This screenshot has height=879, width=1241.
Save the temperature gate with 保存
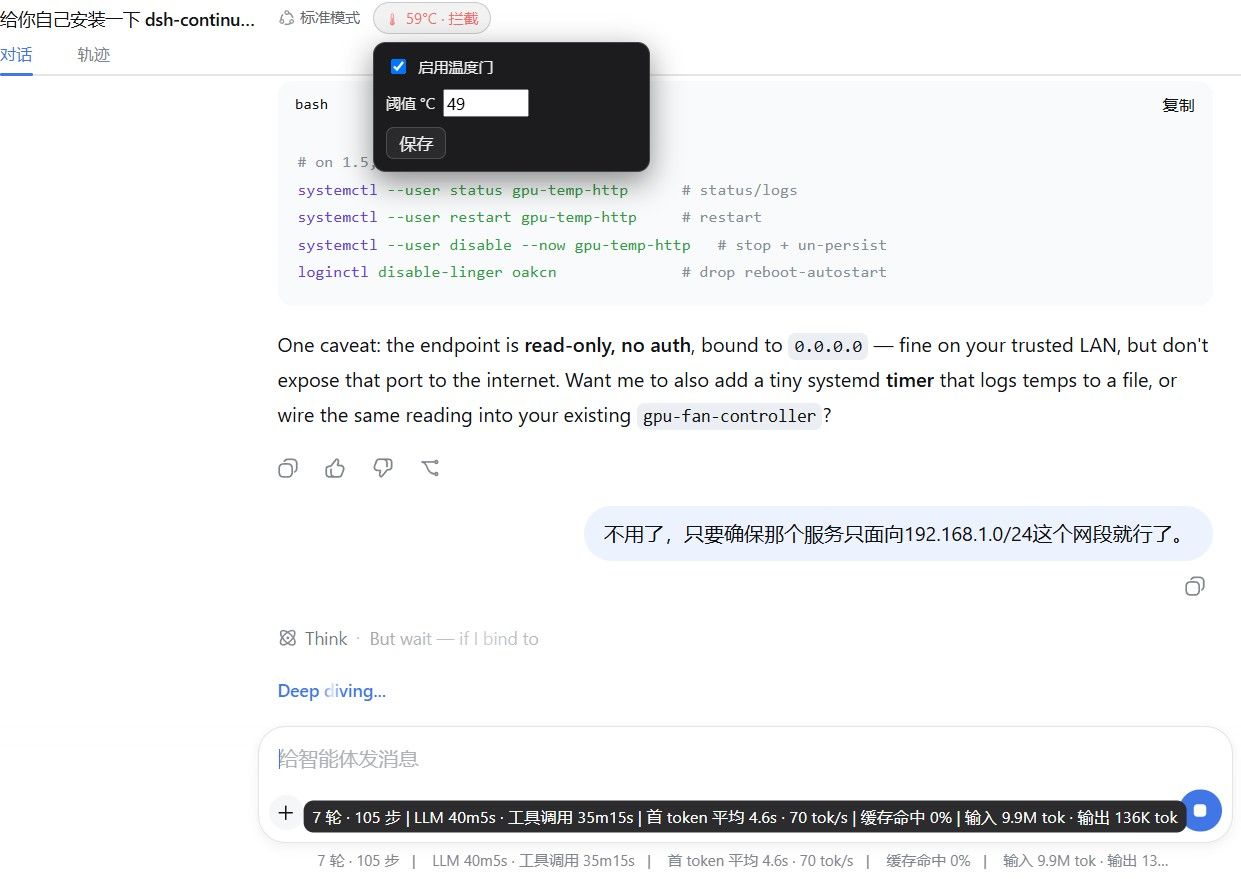coord(416,143)
